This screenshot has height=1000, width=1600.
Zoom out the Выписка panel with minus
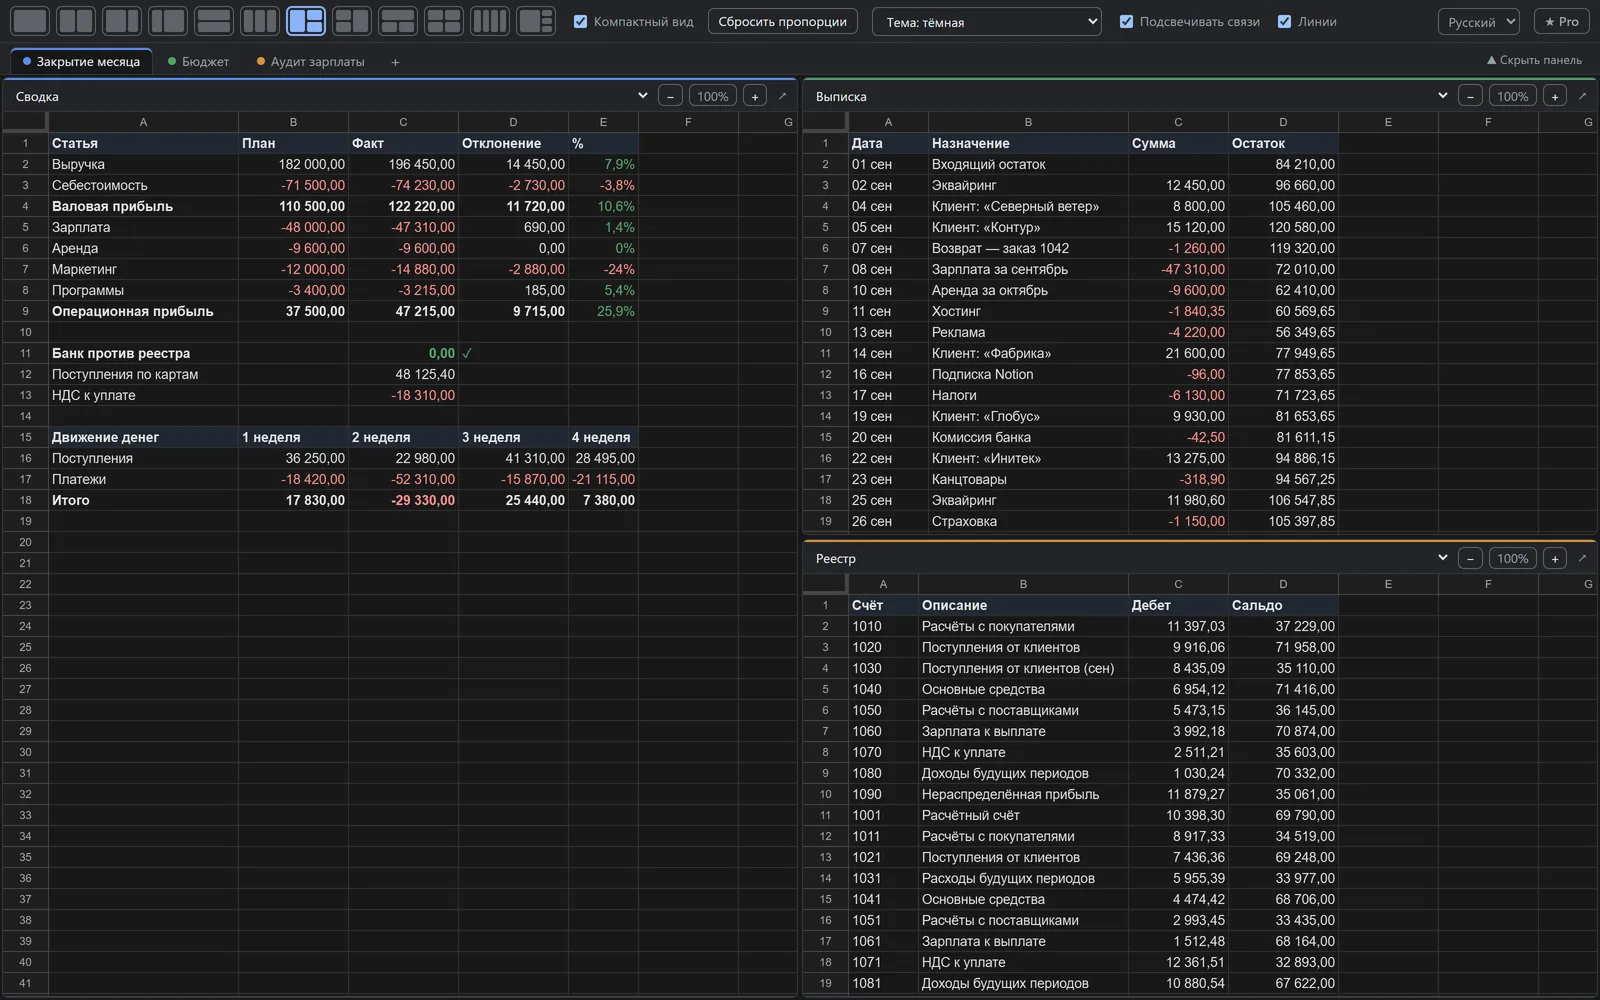(1470, 96)
